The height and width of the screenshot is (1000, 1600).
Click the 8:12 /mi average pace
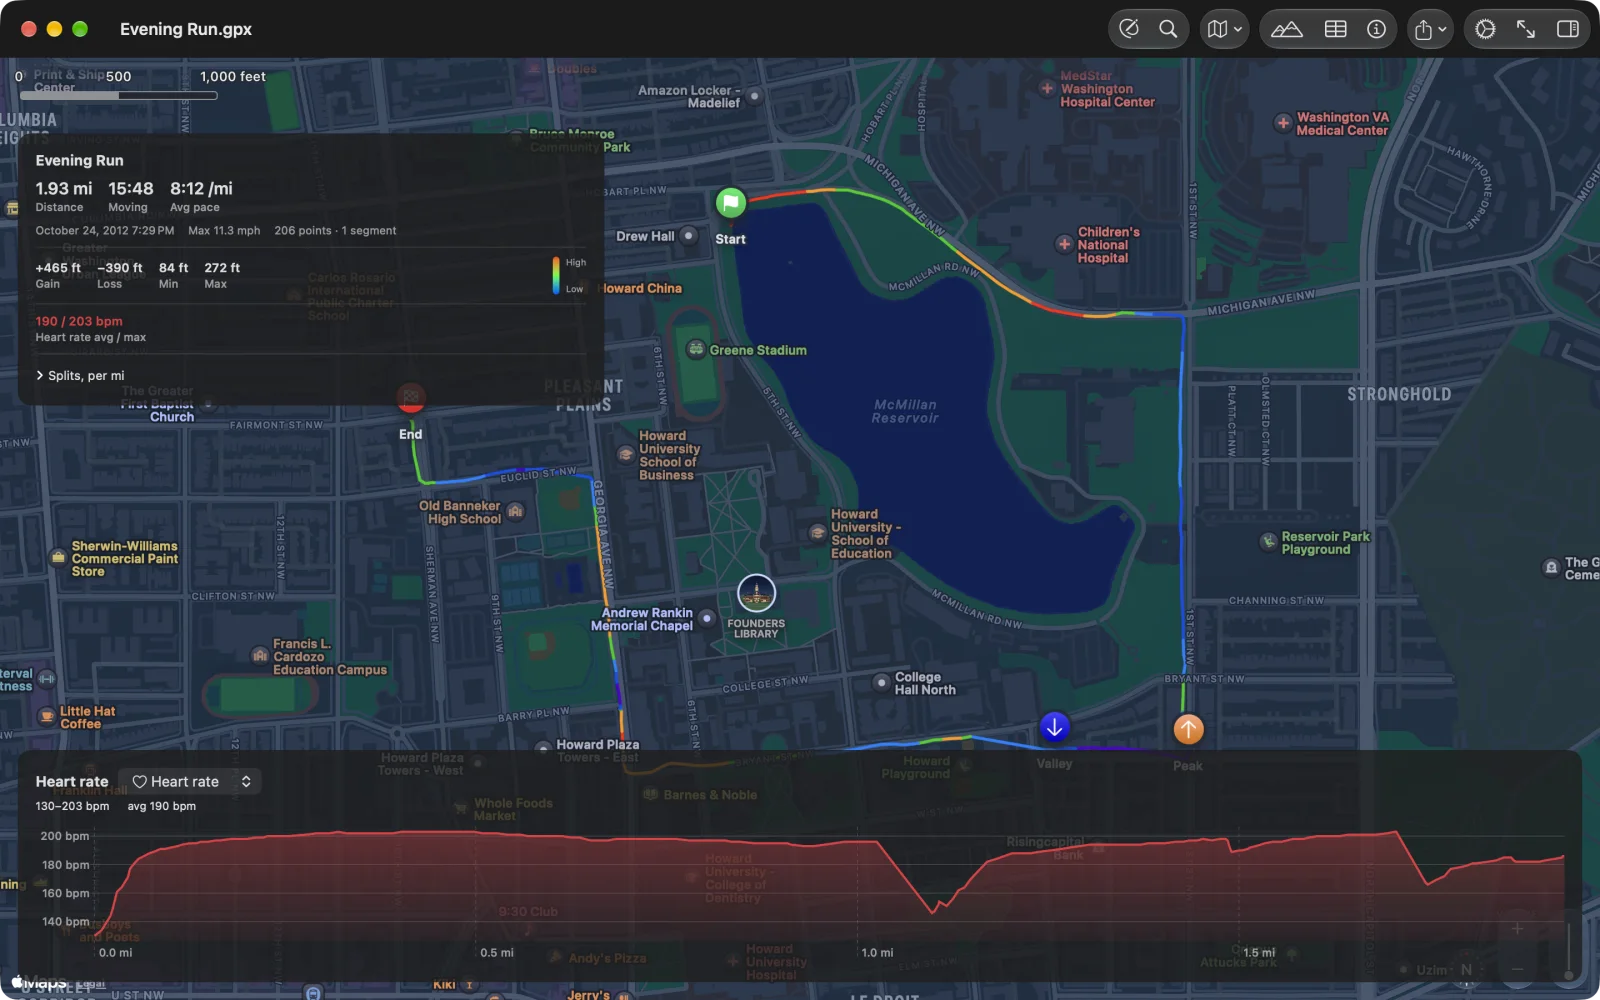(201, 188)
